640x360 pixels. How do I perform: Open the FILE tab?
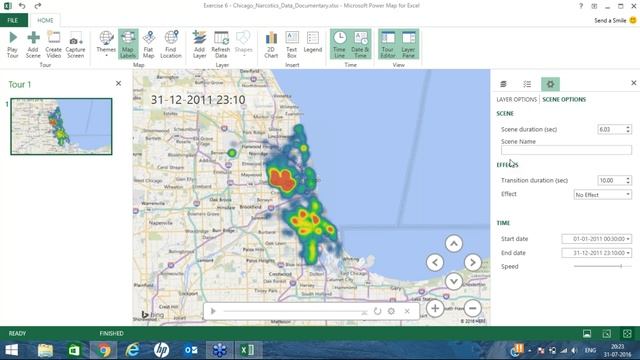[13, 20]
